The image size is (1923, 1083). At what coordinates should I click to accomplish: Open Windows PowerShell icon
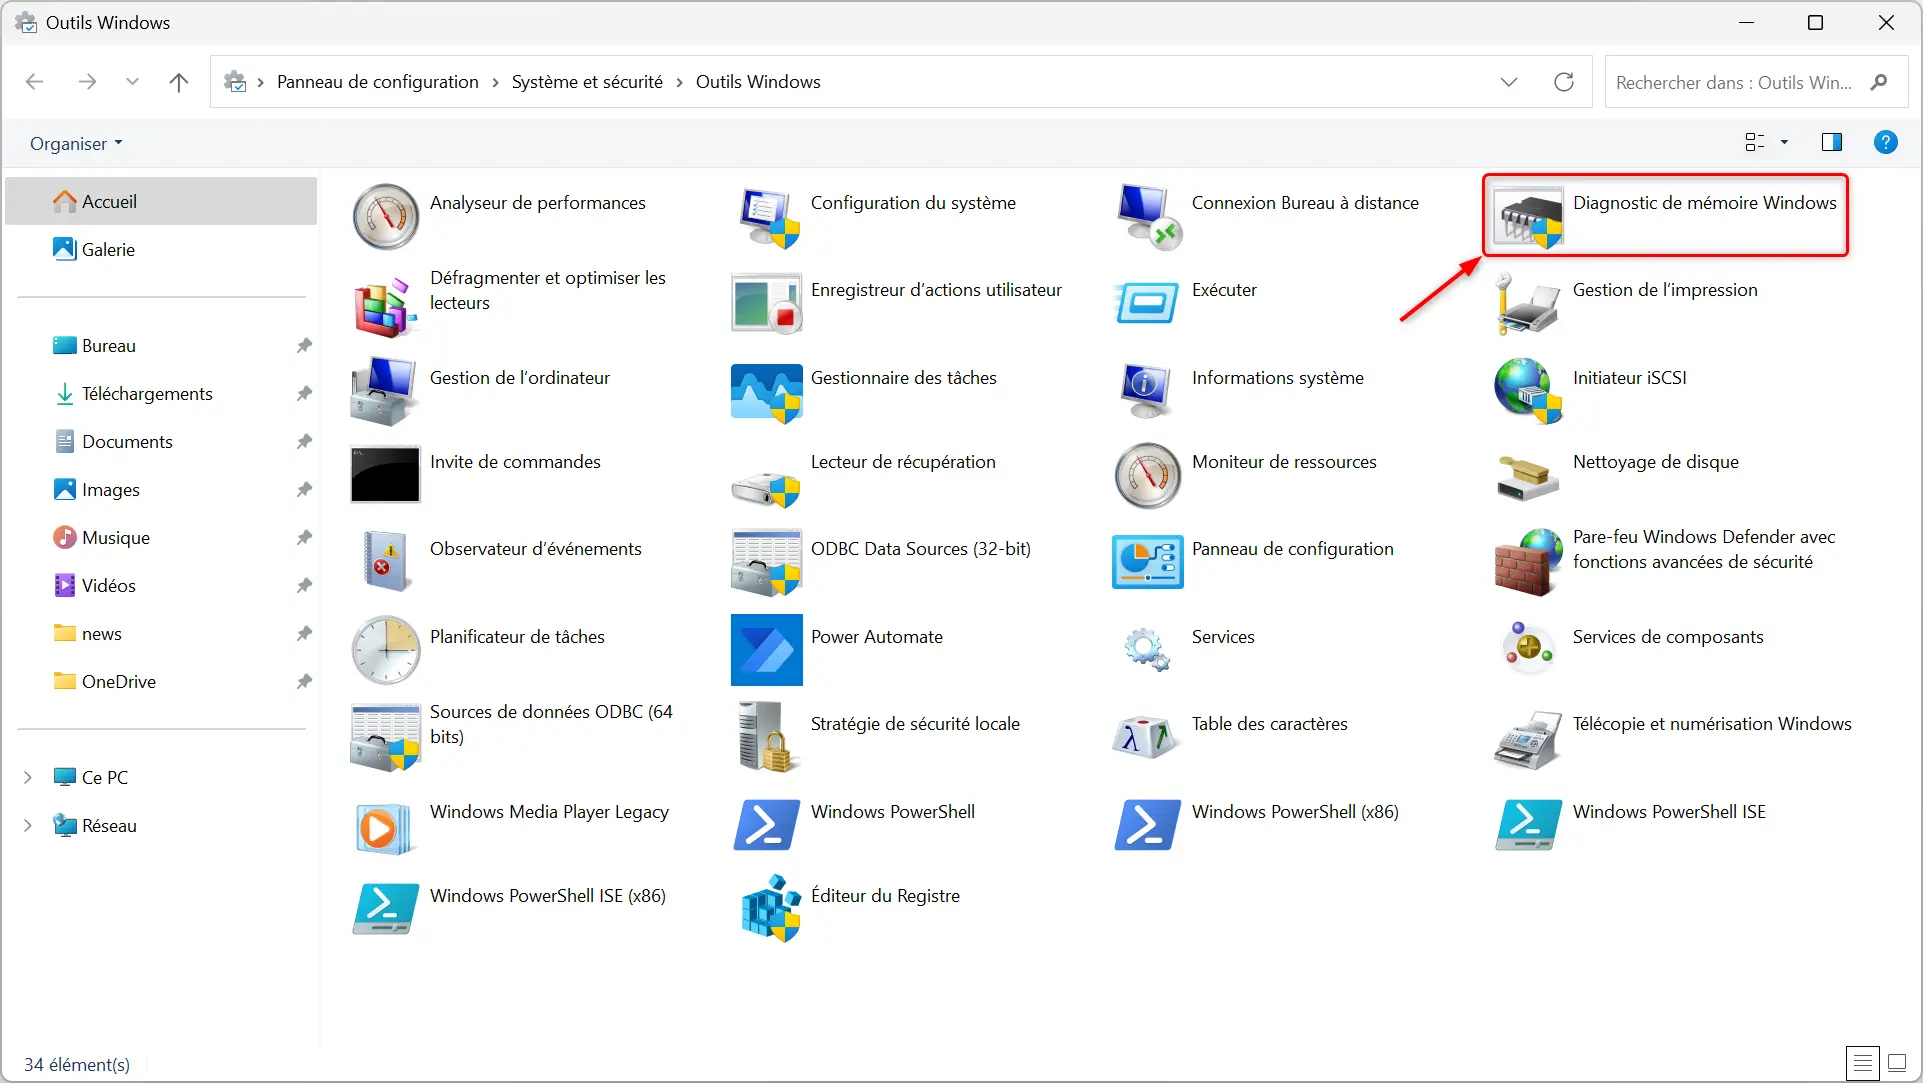[x=767, y=825]
